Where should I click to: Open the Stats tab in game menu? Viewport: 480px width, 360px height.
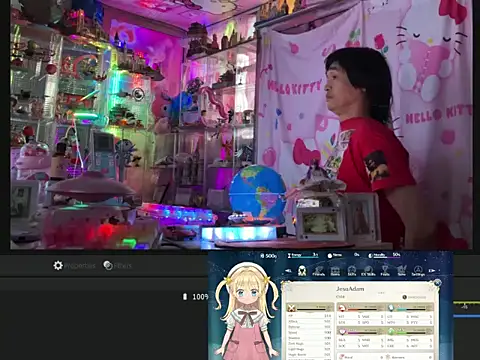point(302,271)
